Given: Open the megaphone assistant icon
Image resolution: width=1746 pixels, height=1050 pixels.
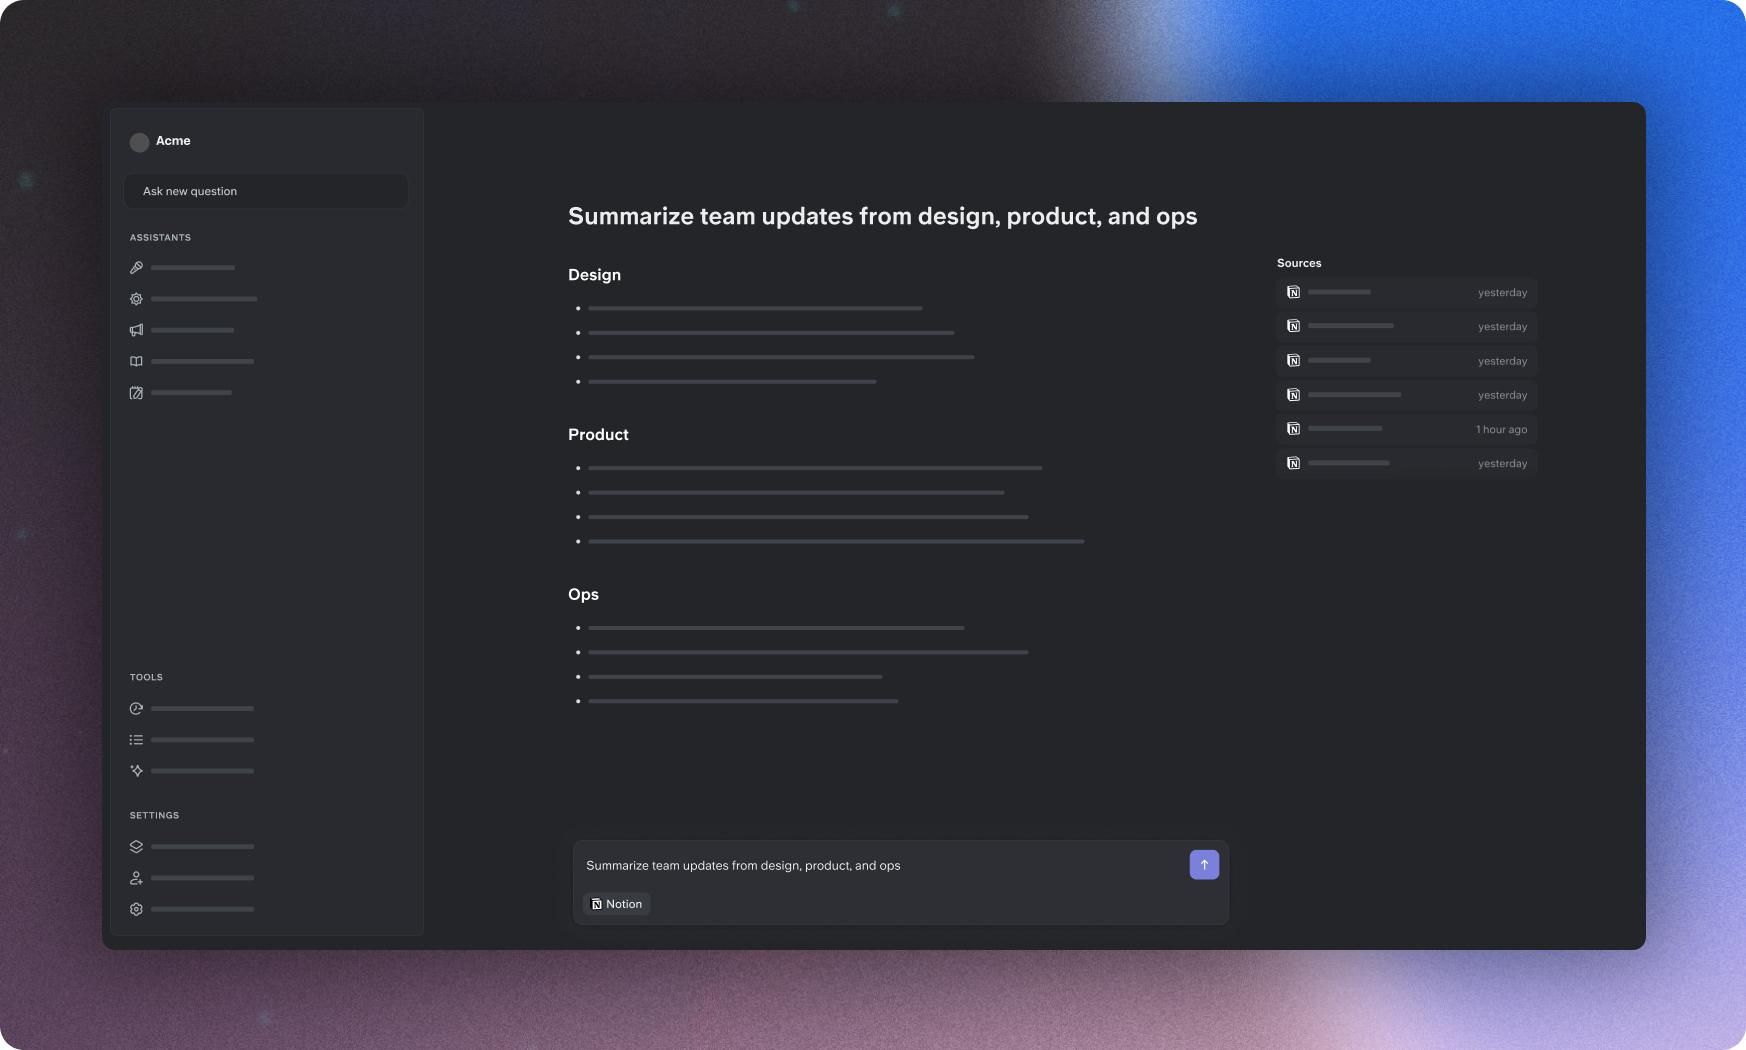Looking at the screenshot, I should pos(136,330).
